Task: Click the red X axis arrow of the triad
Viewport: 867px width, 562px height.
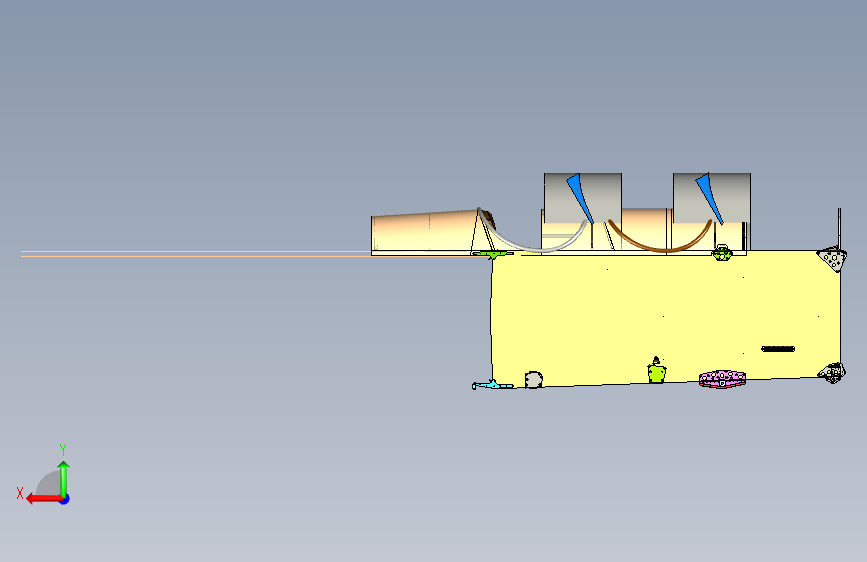Action: pyautogui.click(x=43, y=499)
